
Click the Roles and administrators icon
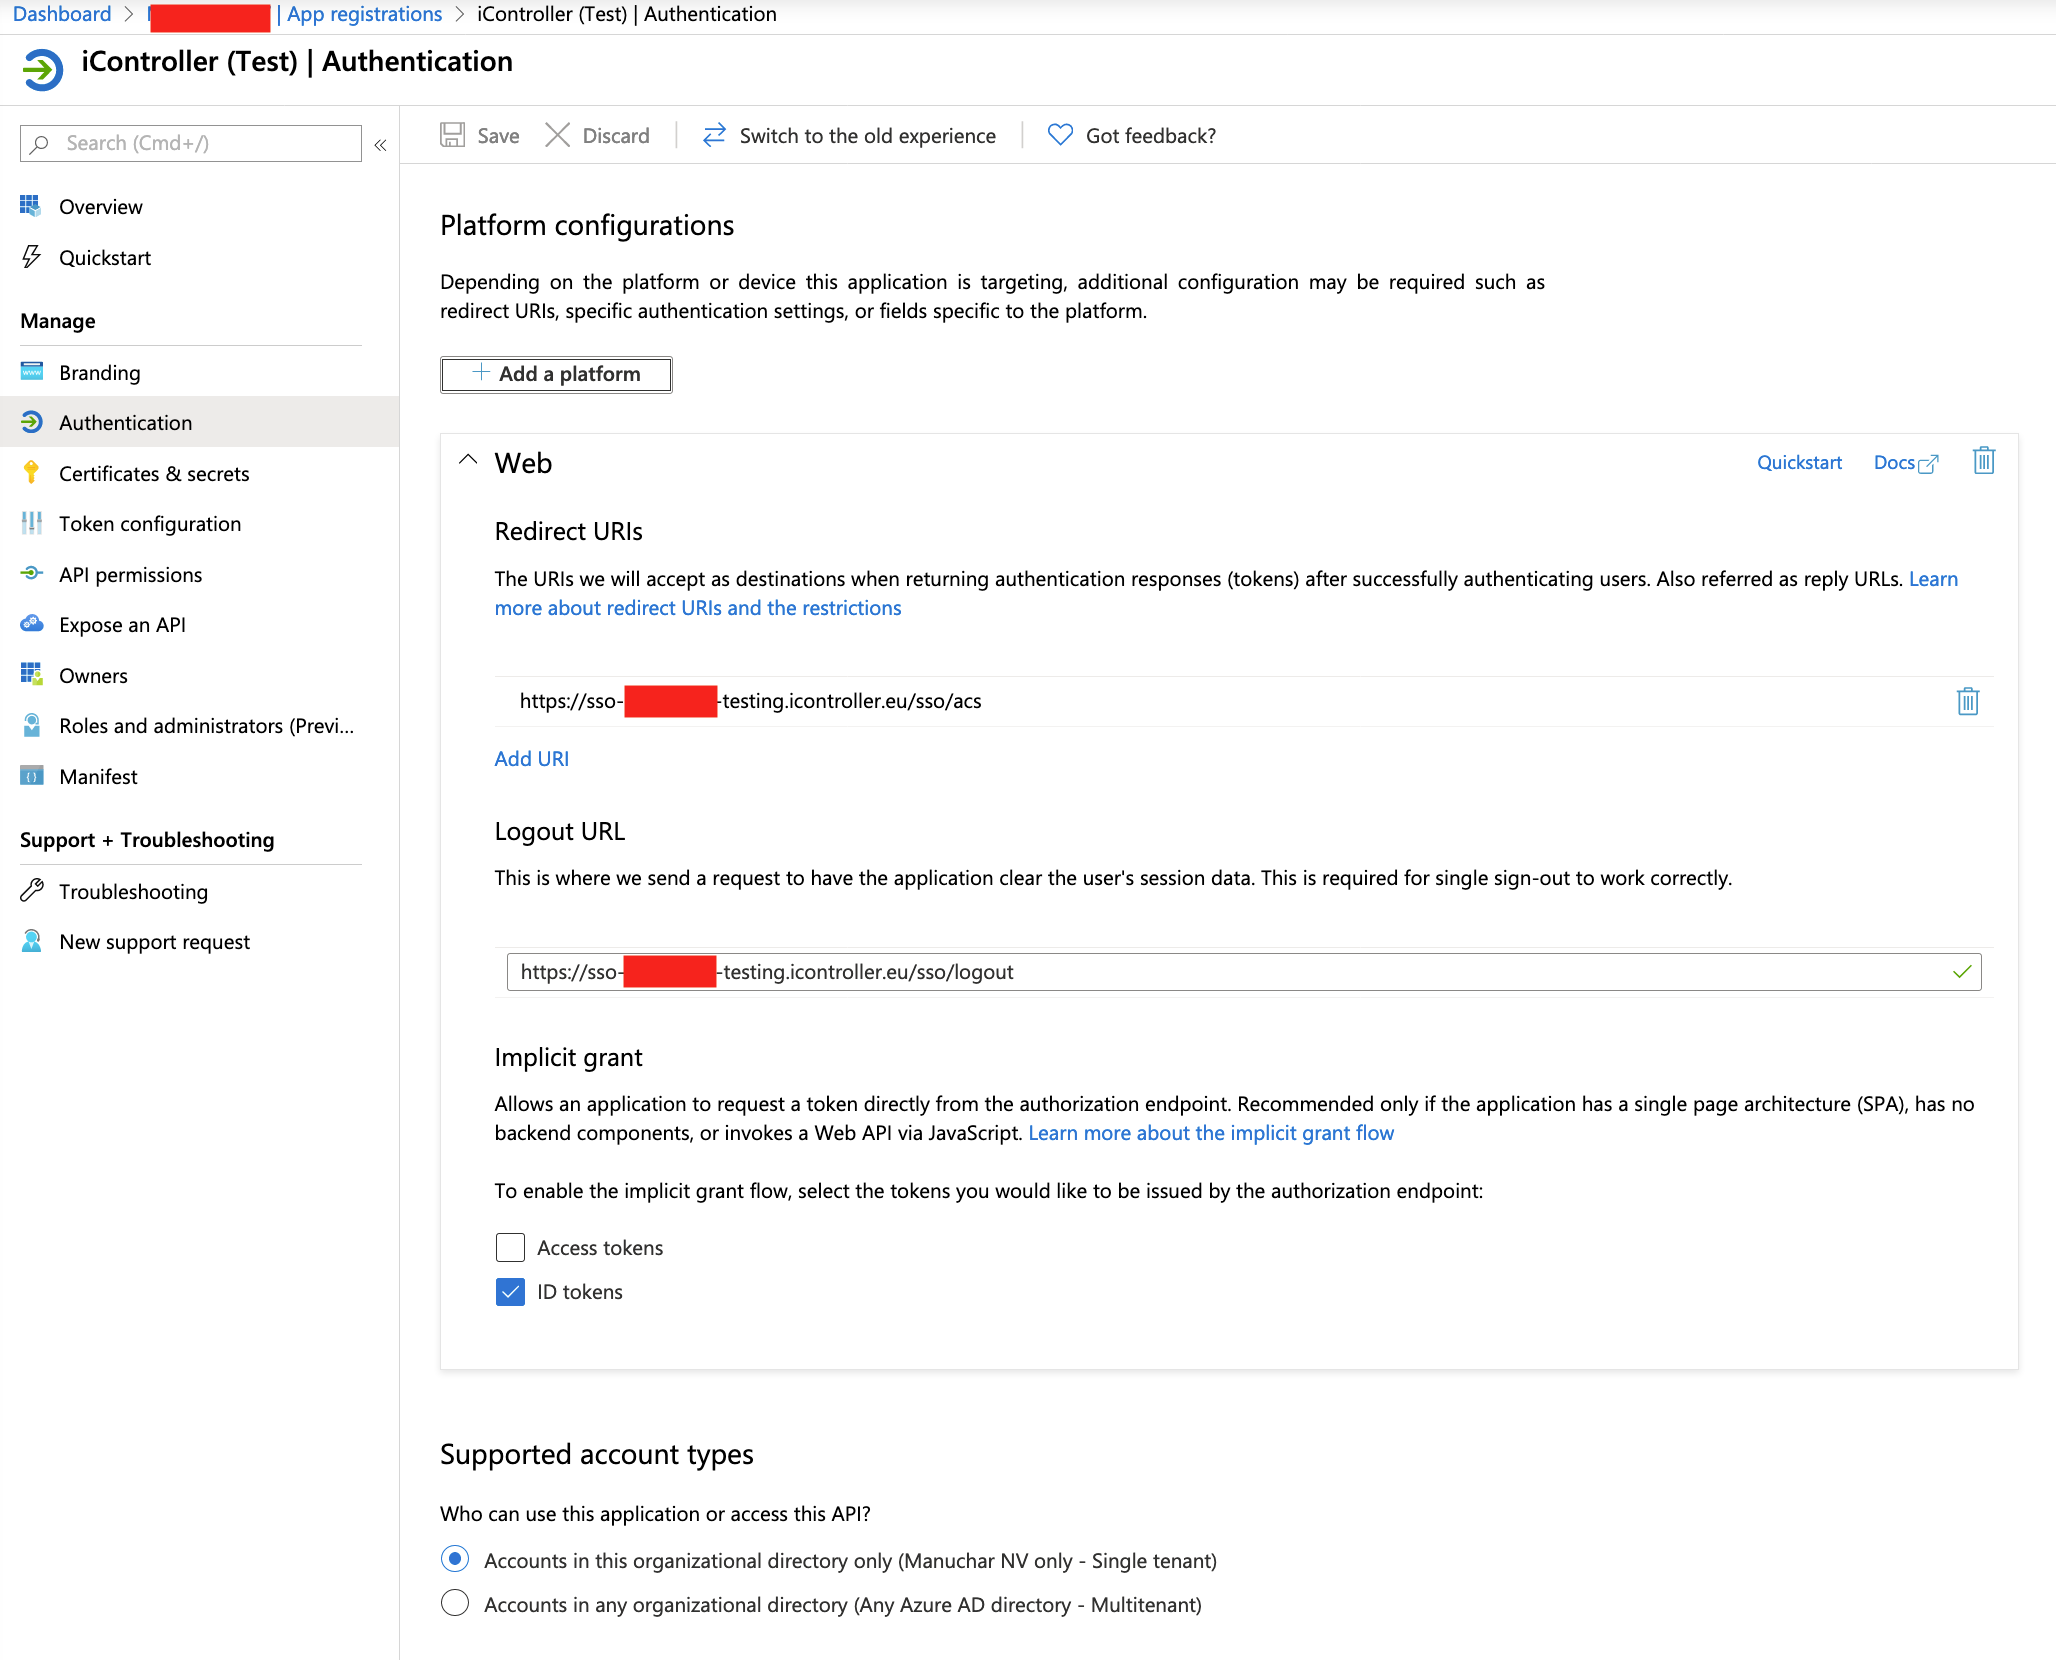(x=31, y=725)
